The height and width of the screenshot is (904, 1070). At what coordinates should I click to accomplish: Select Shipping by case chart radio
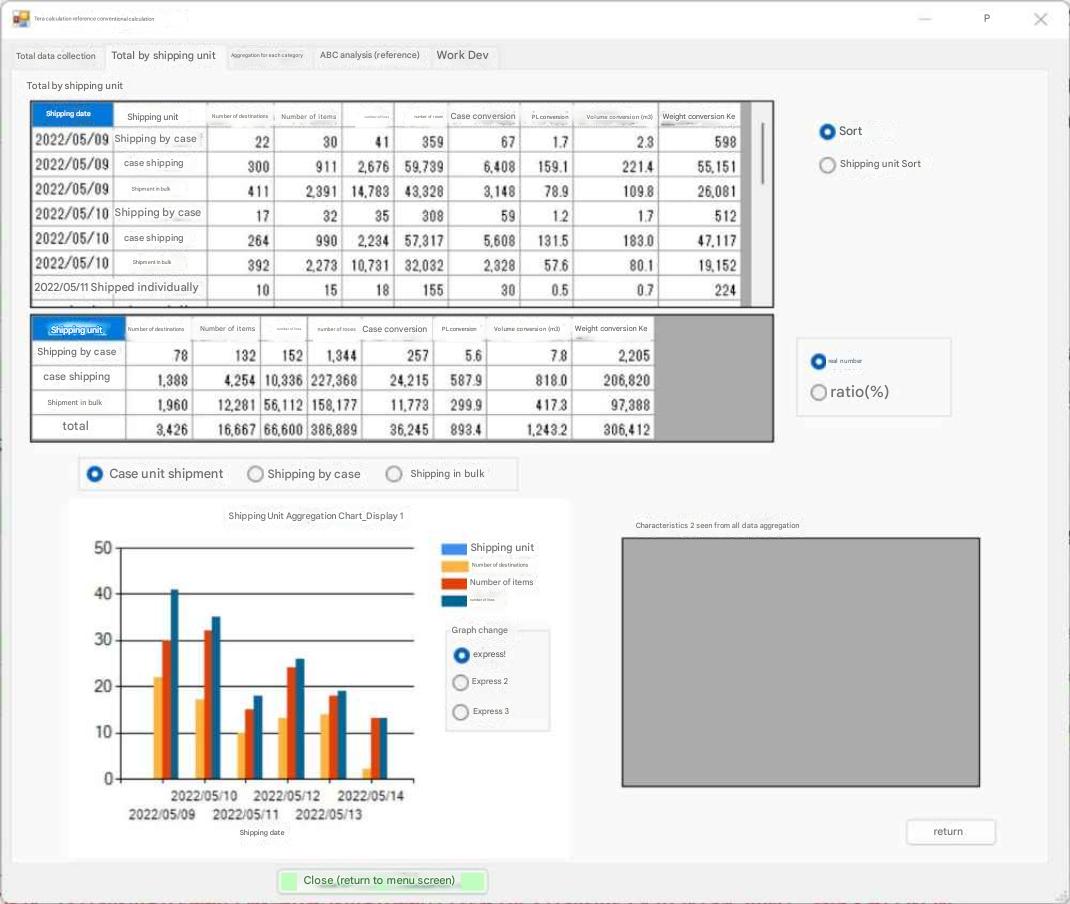[256, 474]
